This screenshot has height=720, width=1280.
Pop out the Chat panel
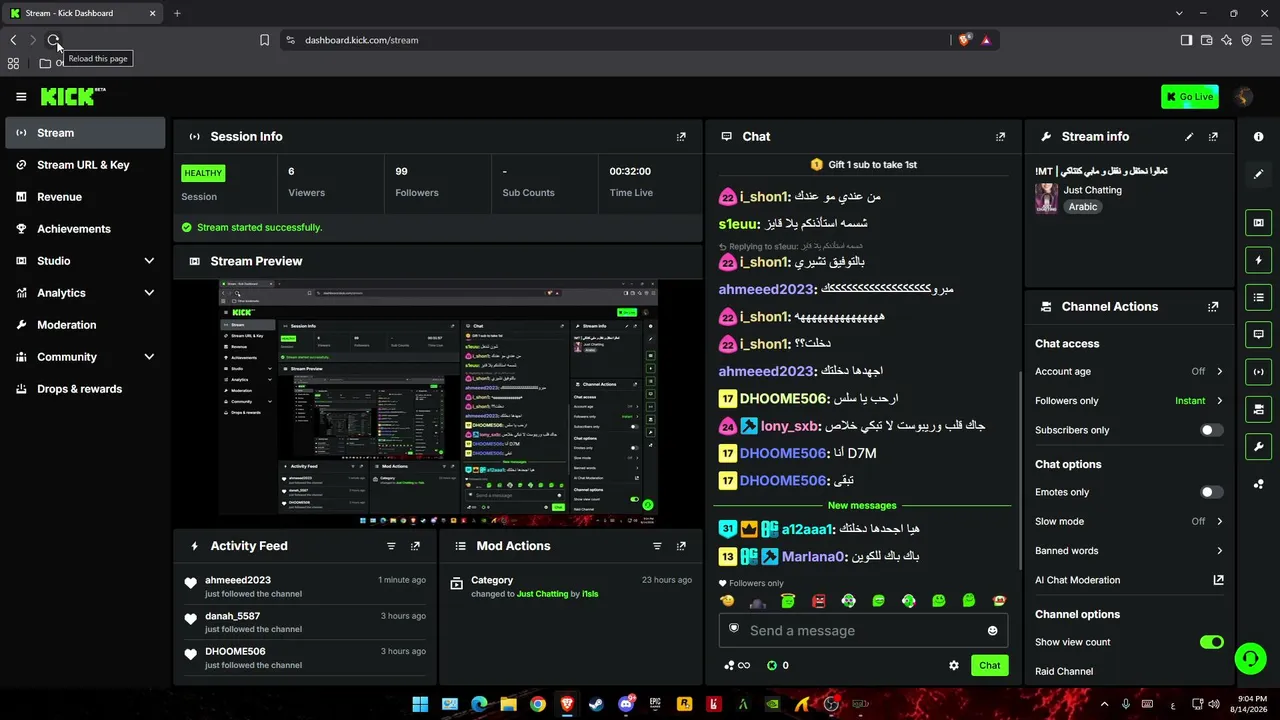tap(1000, 137)
